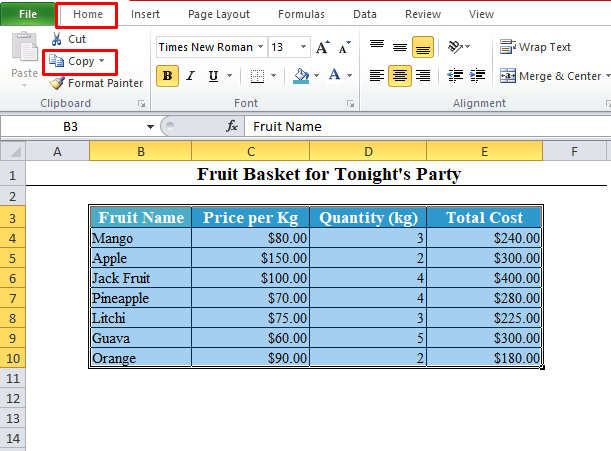Image resolution: width=611 pixels, height=451 pixels.
Task: Switch to the View tab
Action: click(x=481, y=14)
